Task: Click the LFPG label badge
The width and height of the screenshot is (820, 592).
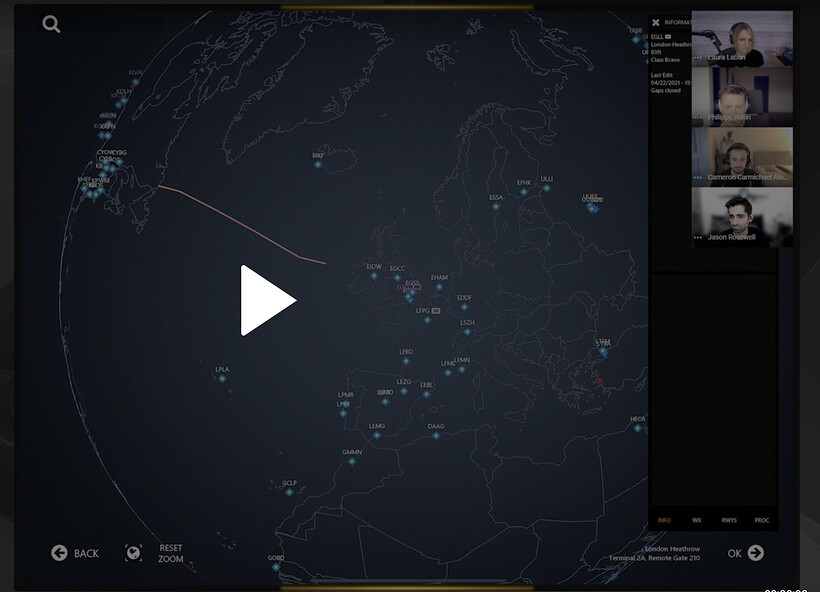Action: (436, 311)
